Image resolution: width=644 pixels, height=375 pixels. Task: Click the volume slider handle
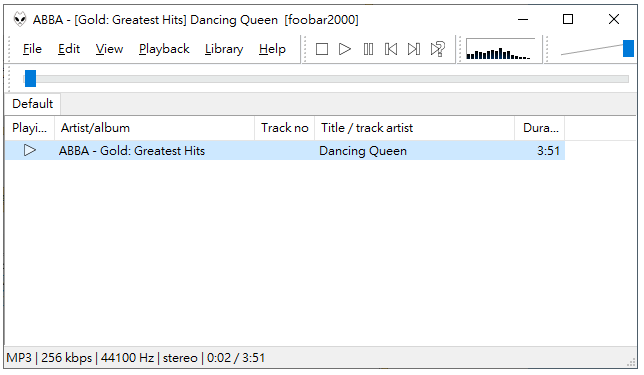628,48
